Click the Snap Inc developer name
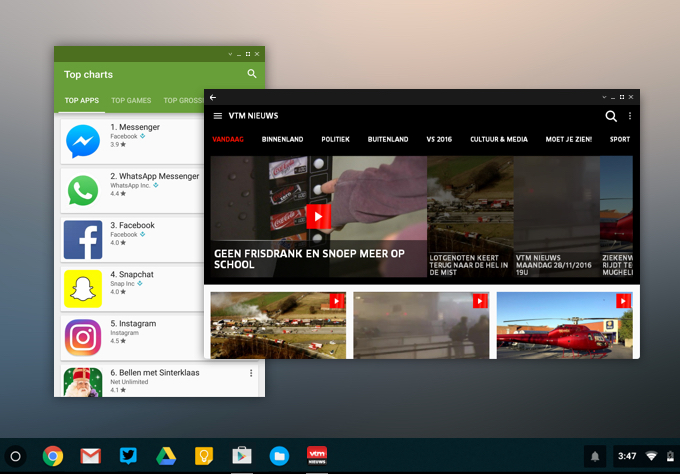 click(122, 284)
